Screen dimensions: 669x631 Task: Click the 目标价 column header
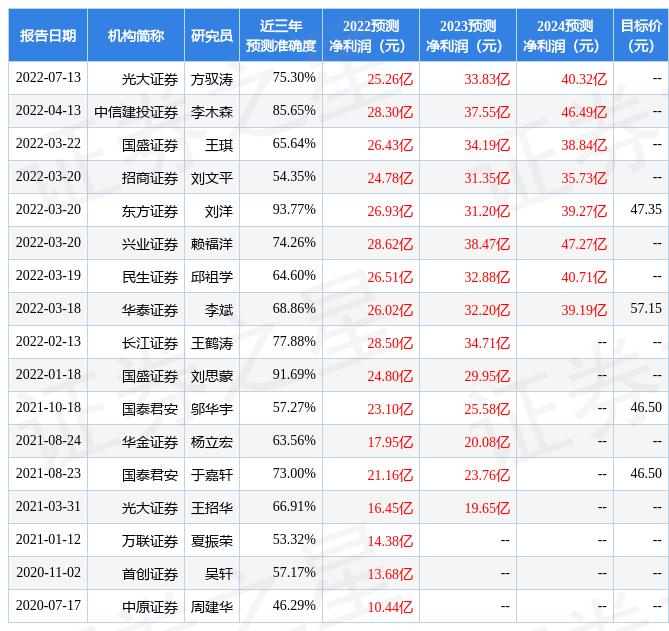coord(640,36)
